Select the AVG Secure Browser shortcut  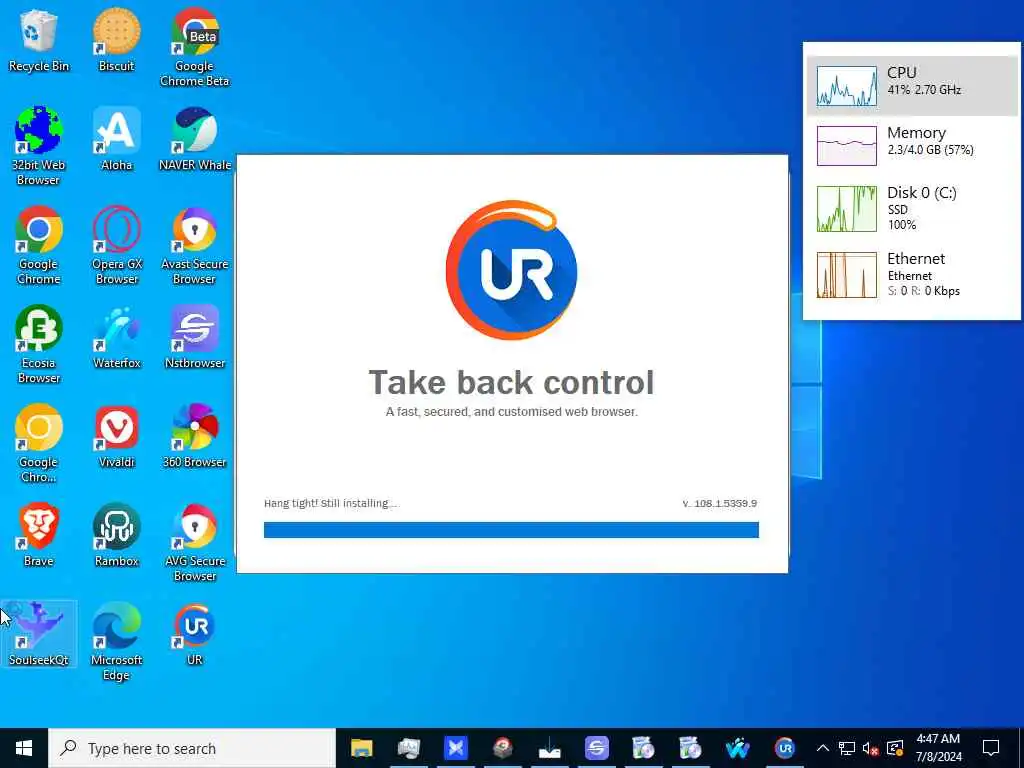[195, 543]
